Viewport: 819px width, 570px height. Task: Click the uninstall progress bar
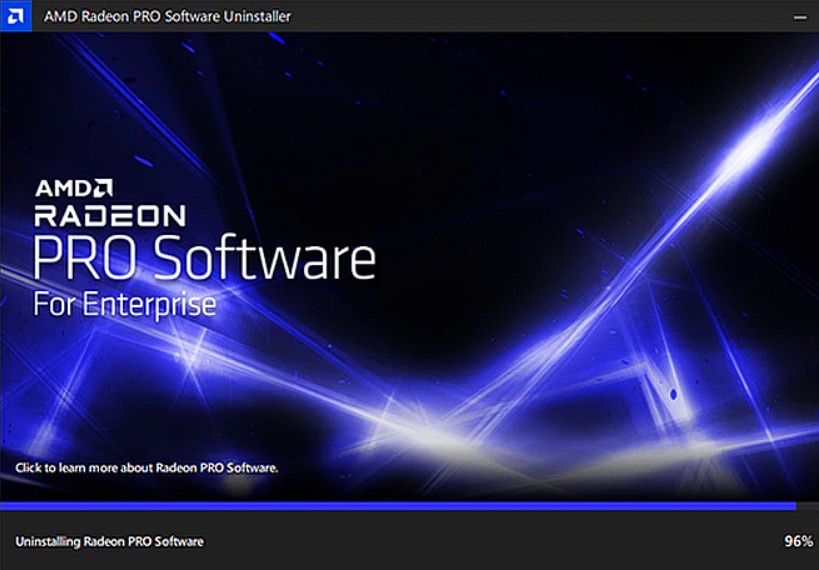[410, 506]
